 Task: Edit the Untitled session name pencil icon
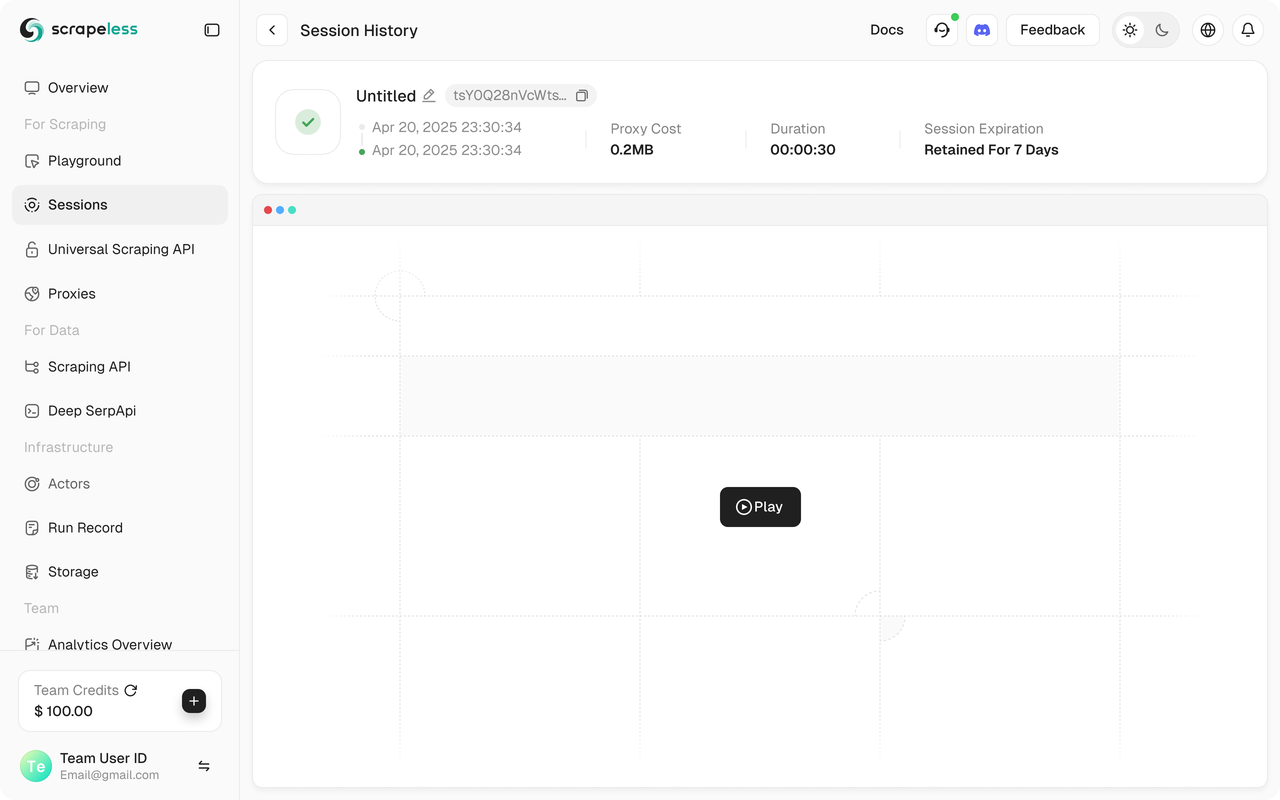(x=429, y=96)
